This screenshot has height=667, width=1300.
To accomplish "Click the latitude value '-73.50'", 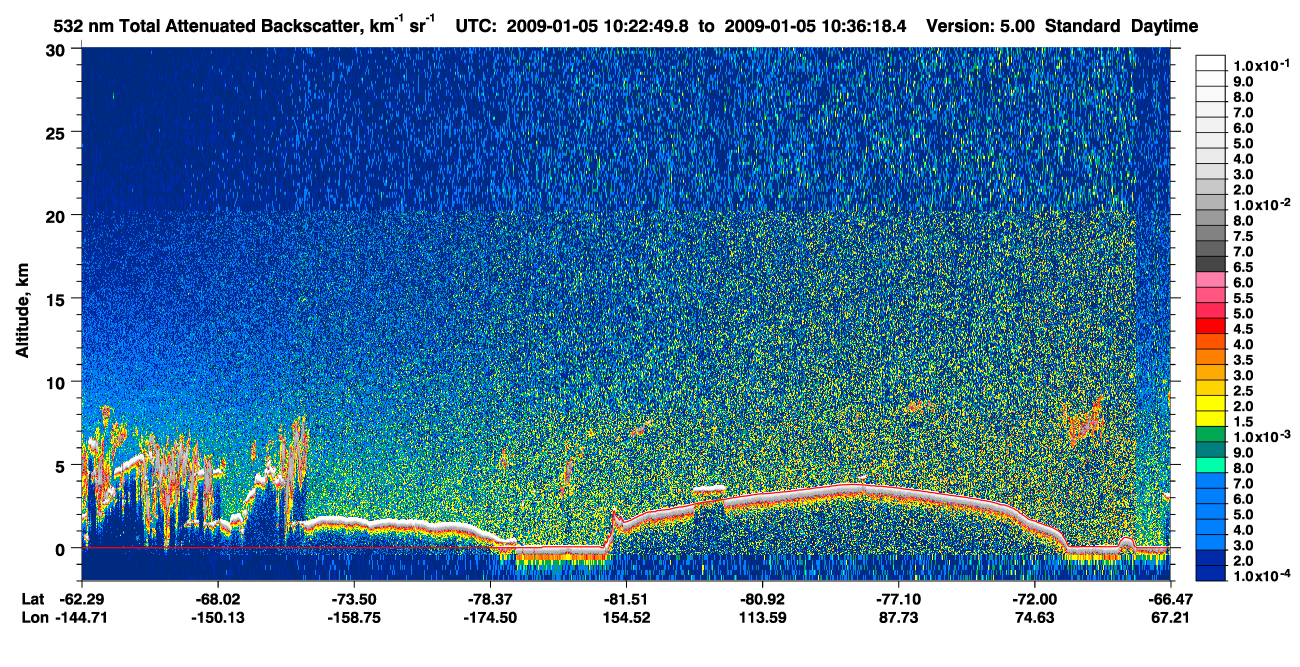I will coord(353,599).
